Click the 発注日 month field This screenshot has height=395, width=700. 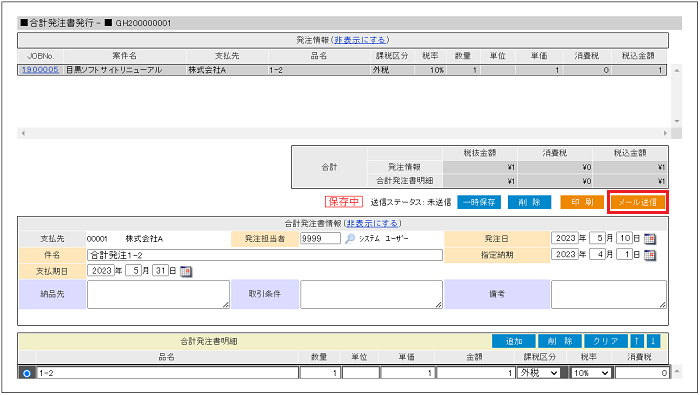[x=597, y=238]
